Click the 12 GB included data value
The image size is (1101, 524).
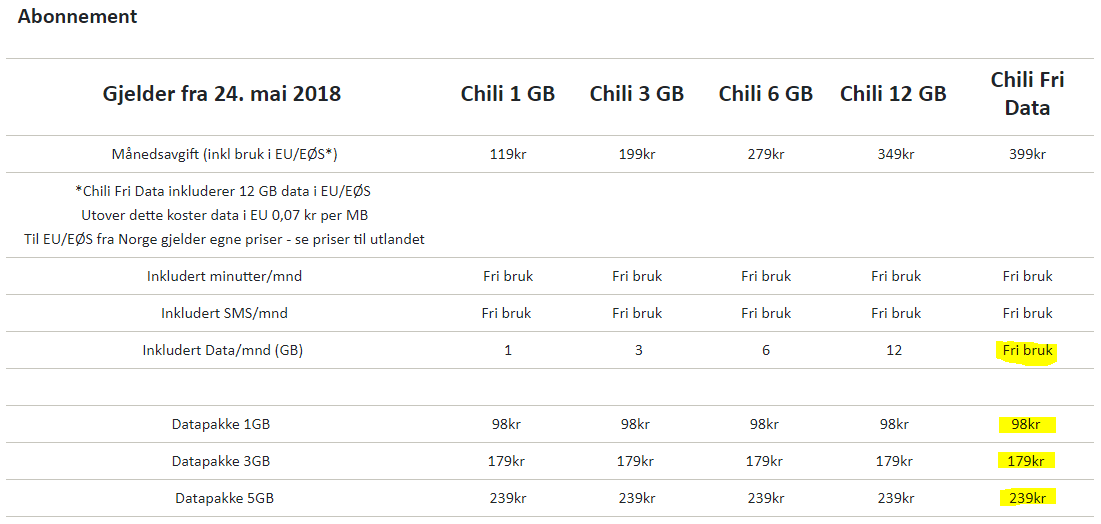[x=893, y=351]
